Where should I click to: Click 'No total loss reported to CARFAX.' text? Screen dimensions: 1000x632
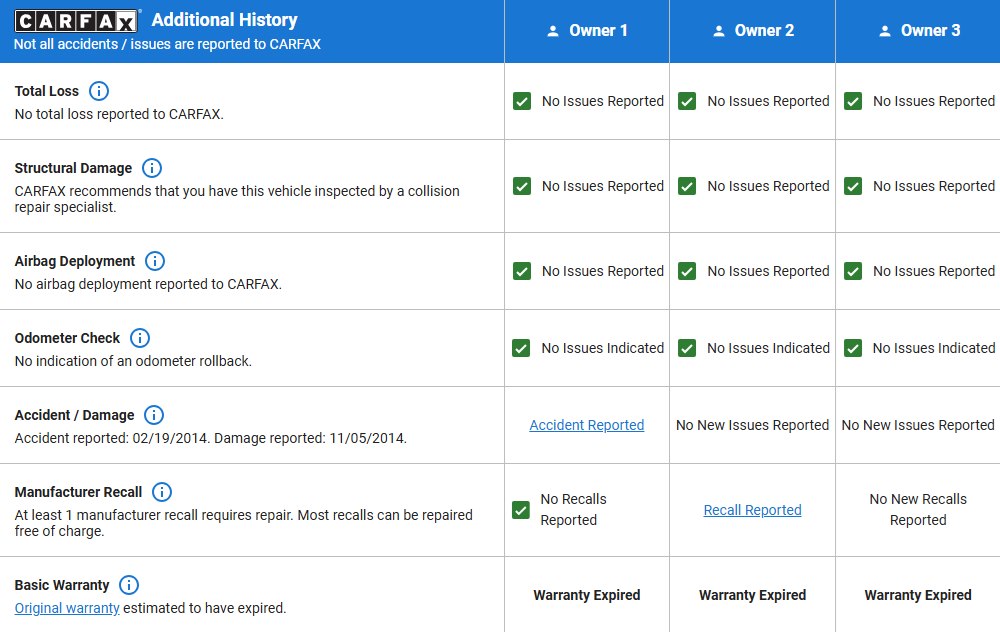pos(119,115)
